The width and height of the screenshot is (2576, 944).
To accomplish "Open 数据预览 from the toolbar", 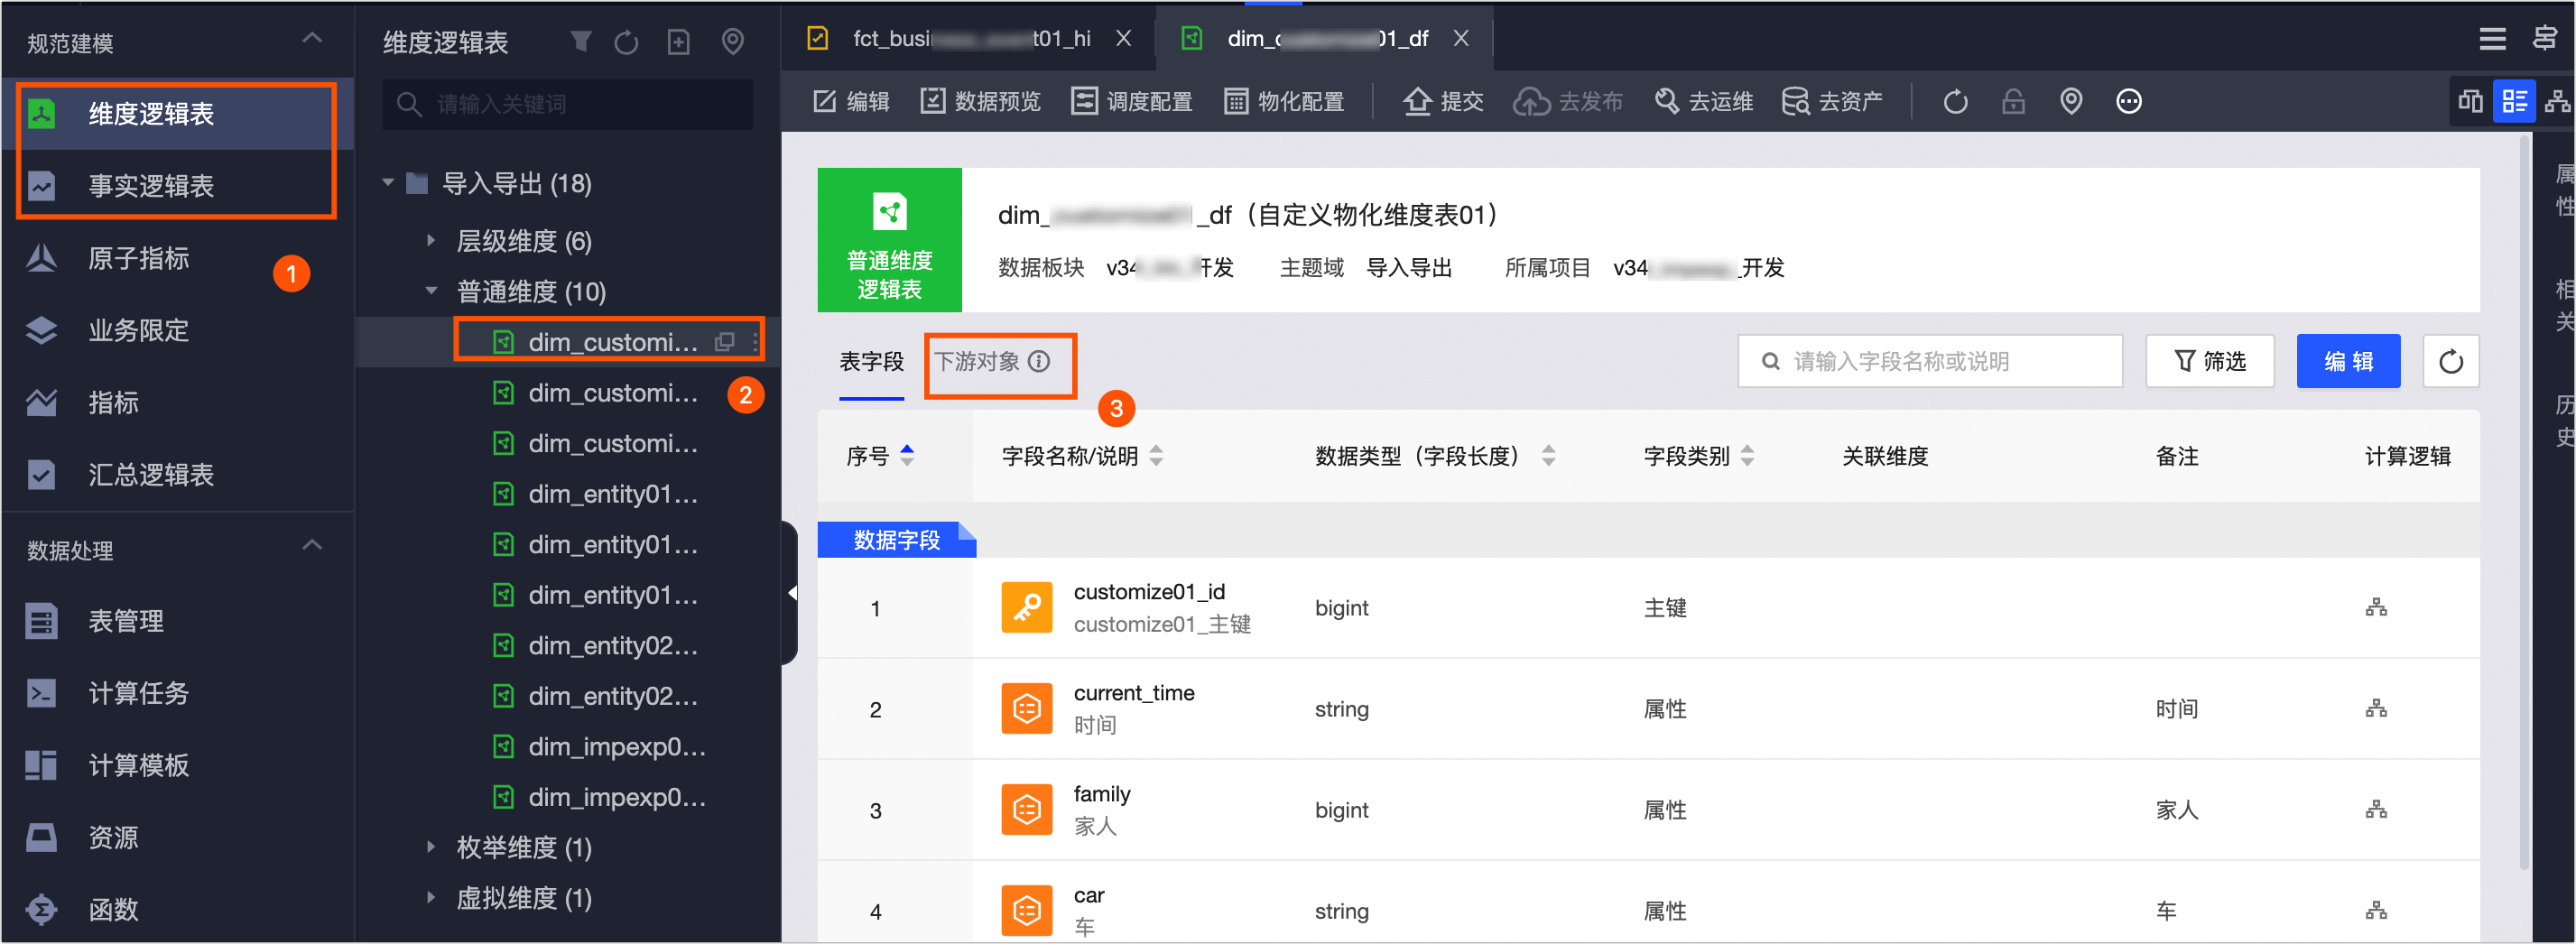I will (x=981, y=101).
